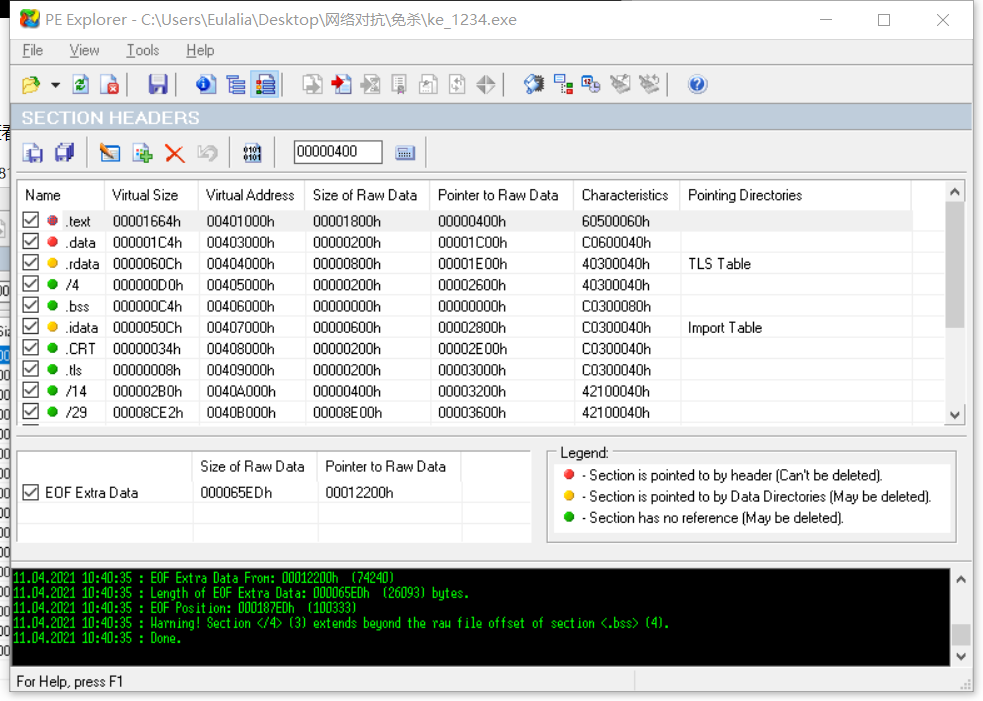This screenshot has width=983, height=701.
Task: Click the status bar text For Help, press F1
Action: click(70, 682)
